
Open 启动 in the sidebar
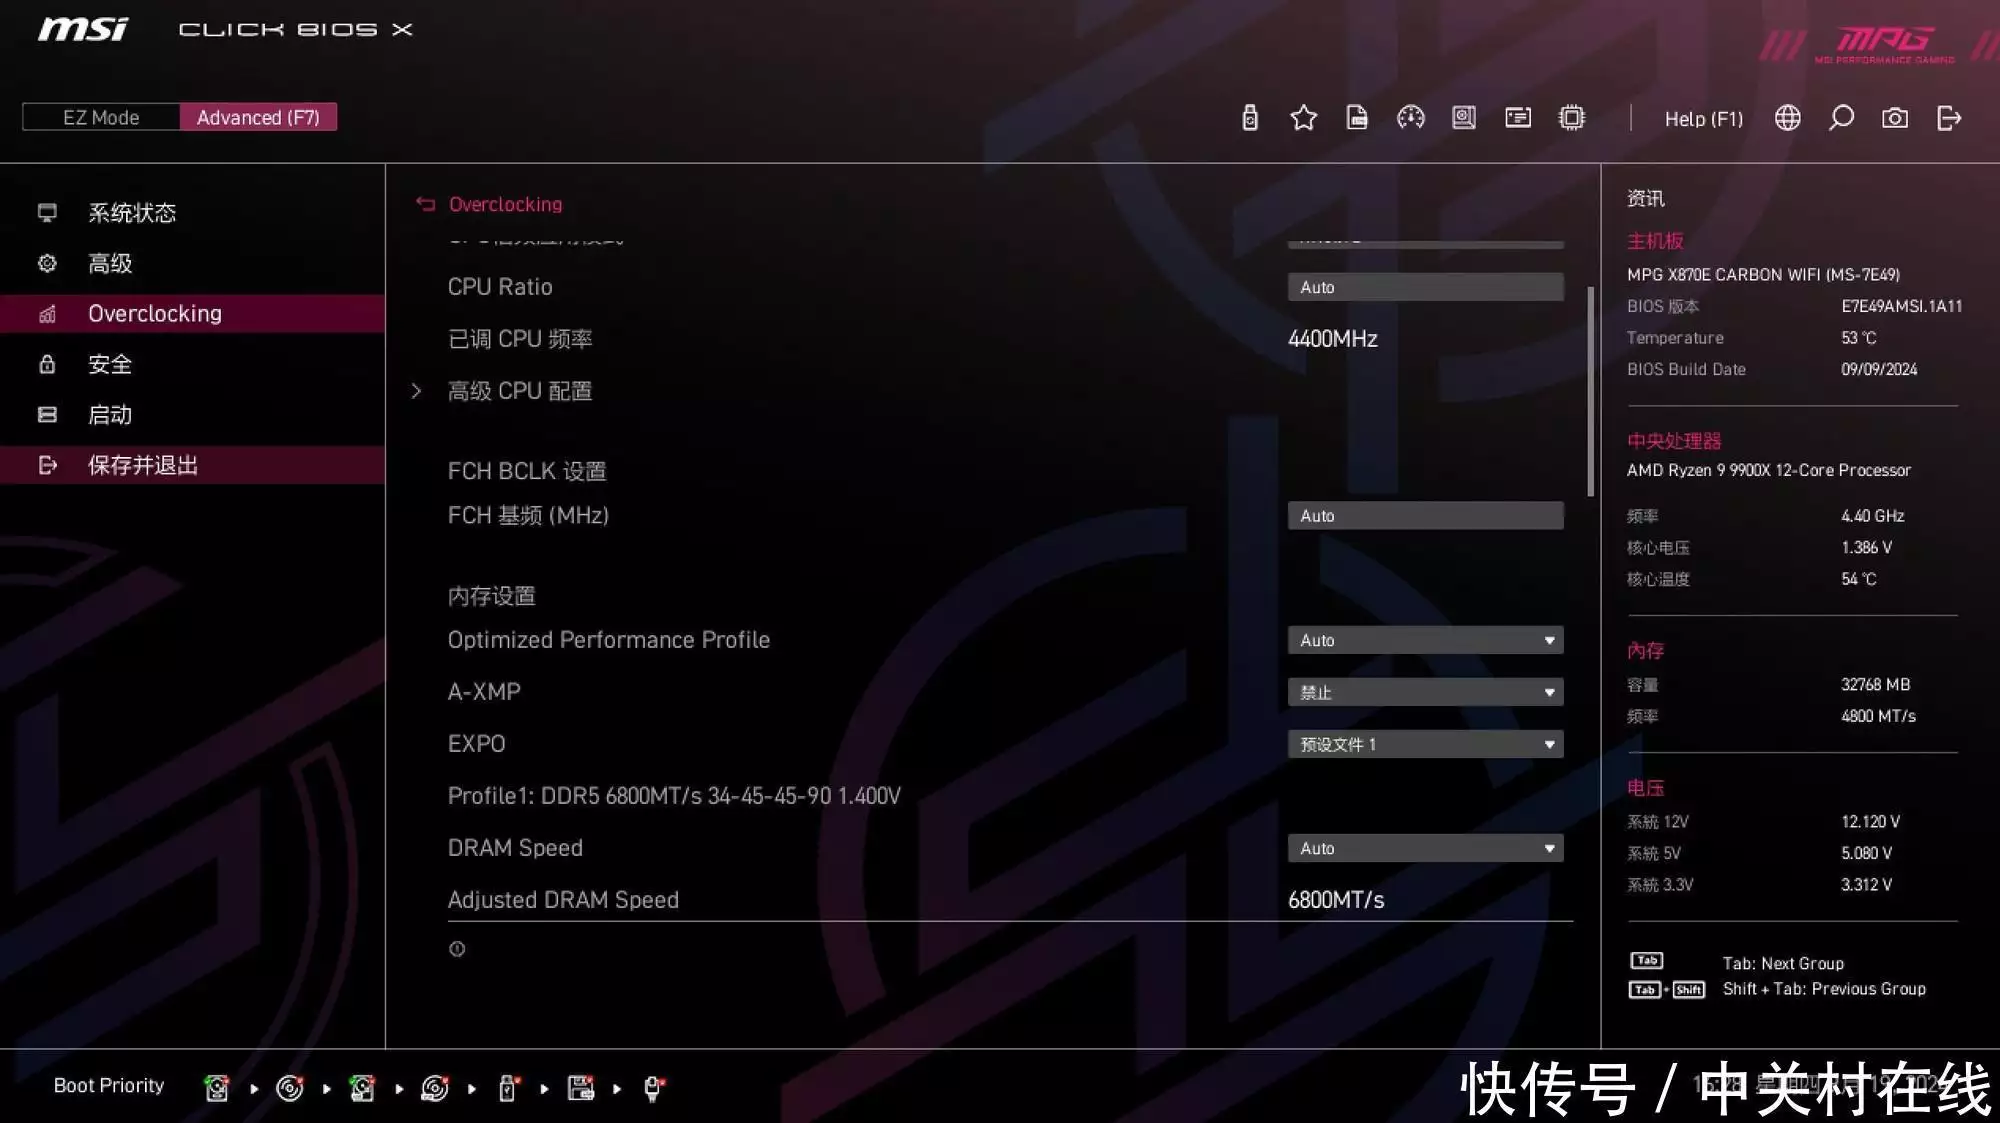192,415
